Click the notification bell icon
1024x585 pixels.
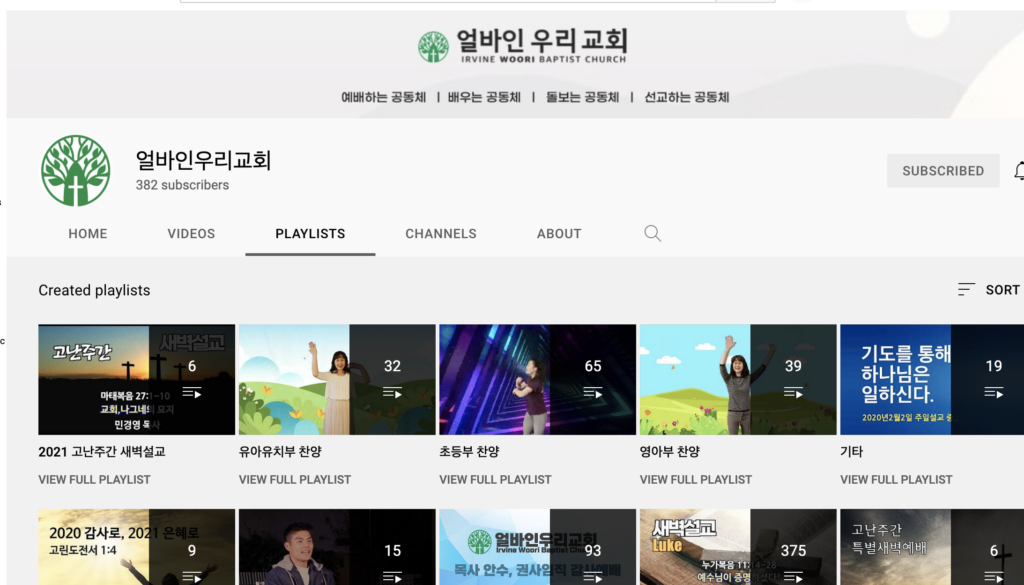tap(1019, 171)
